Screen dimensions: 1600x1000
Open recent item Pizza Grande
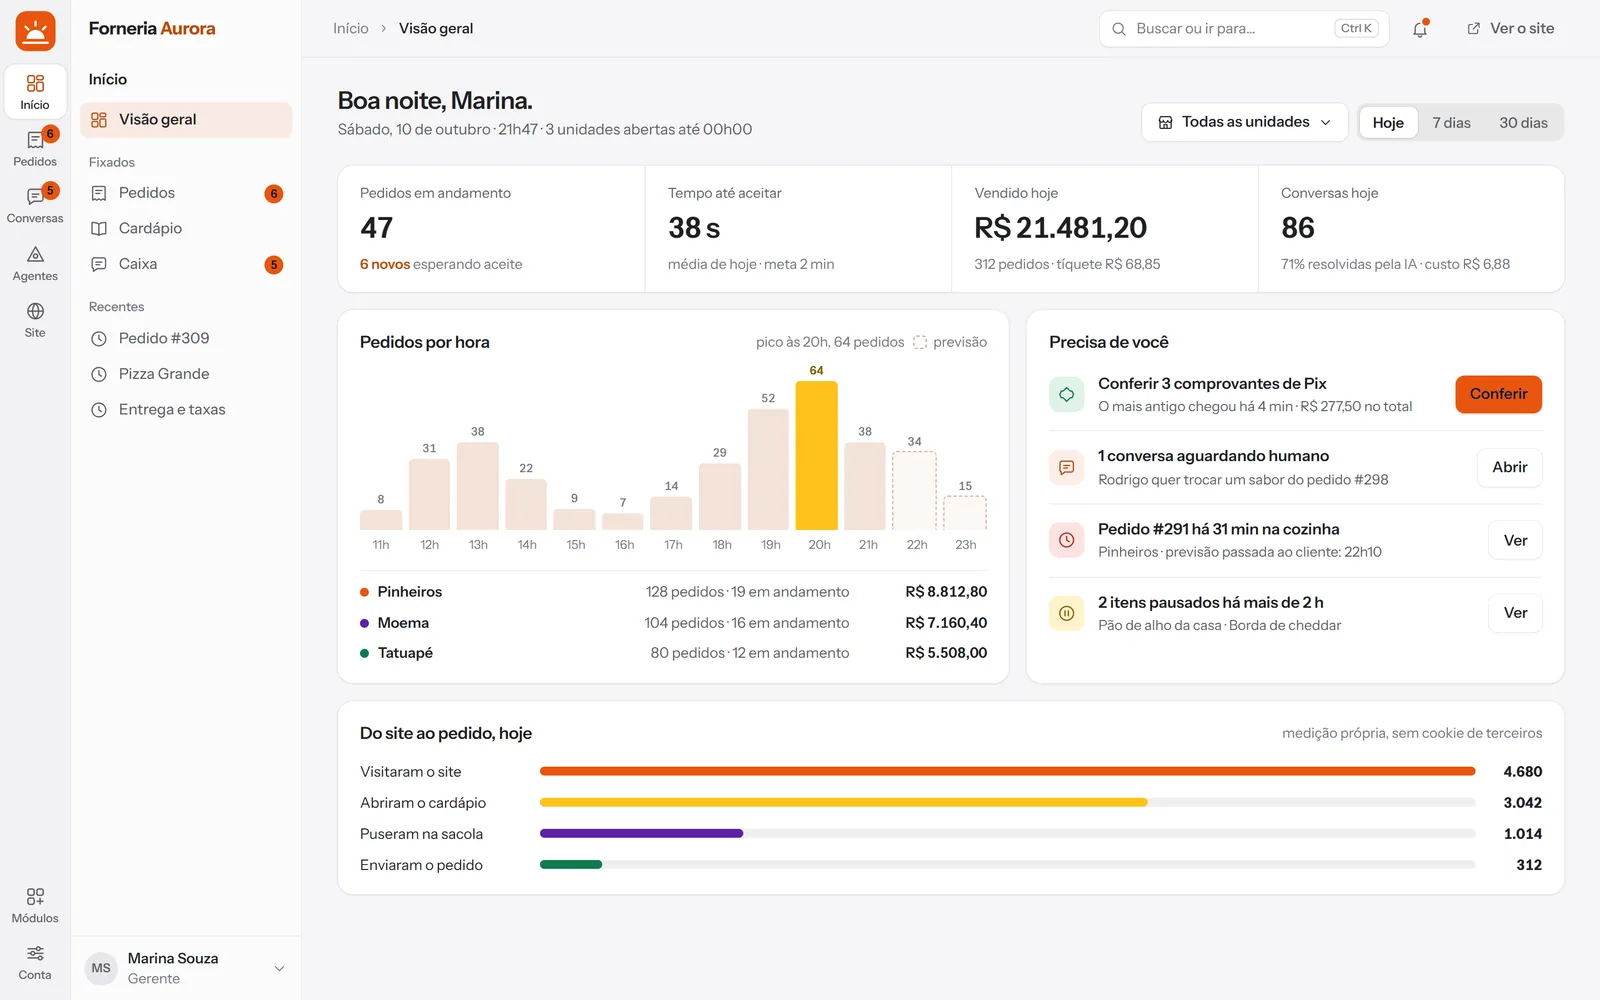186,374
